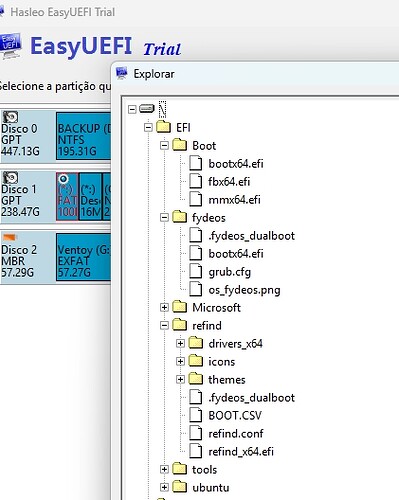The image size is (399, 500).
Task: Click the Explorar dialog title icon
Action: point(122,73)
